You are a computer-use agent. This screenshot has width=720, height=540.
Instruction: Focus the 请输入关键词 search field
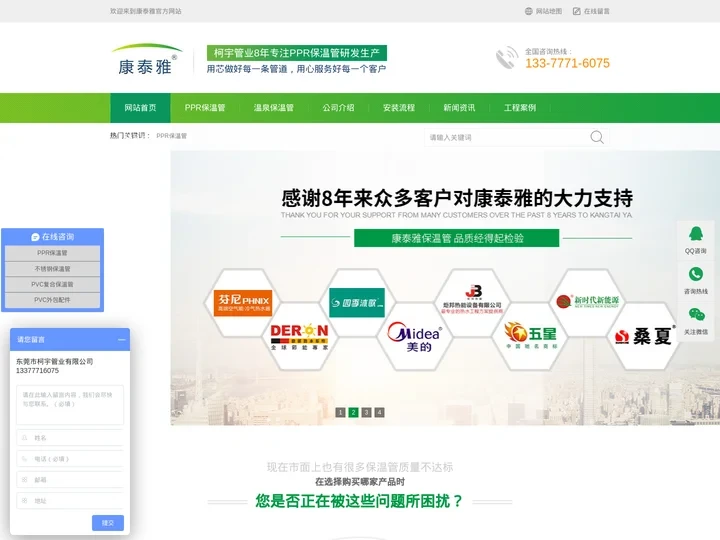(507, 137)
